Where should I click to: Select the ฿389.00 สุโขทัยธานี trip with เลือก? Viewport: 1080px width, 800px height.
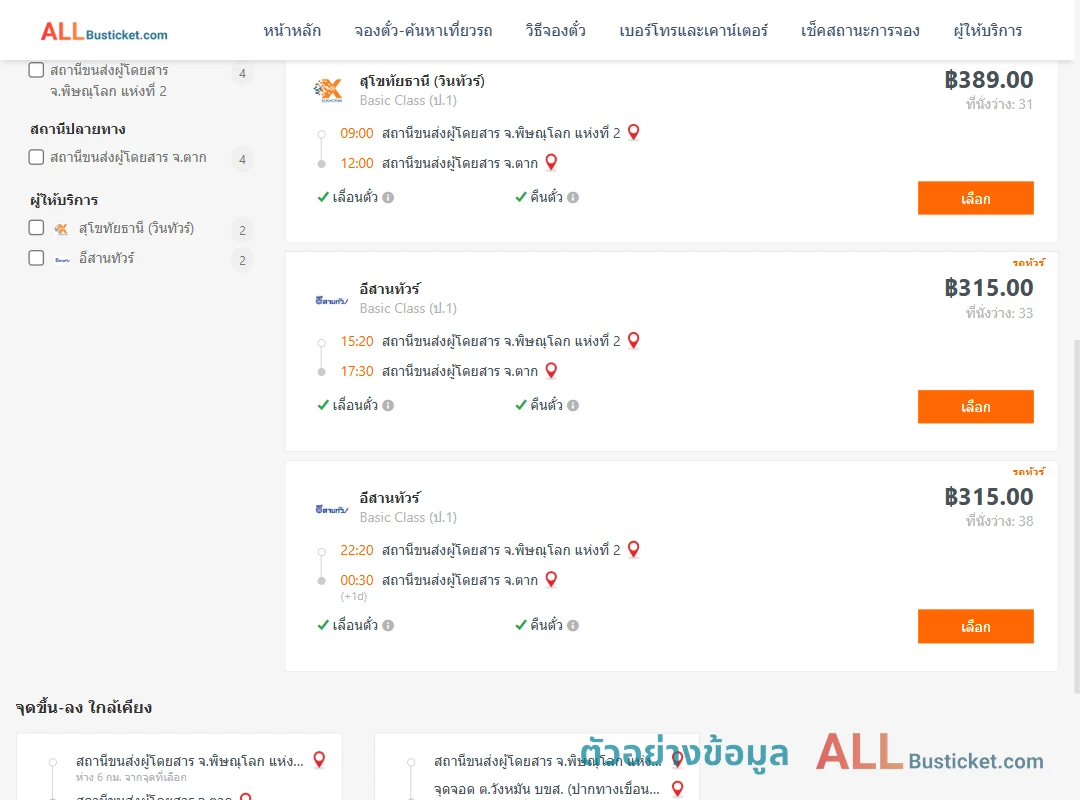975,198
